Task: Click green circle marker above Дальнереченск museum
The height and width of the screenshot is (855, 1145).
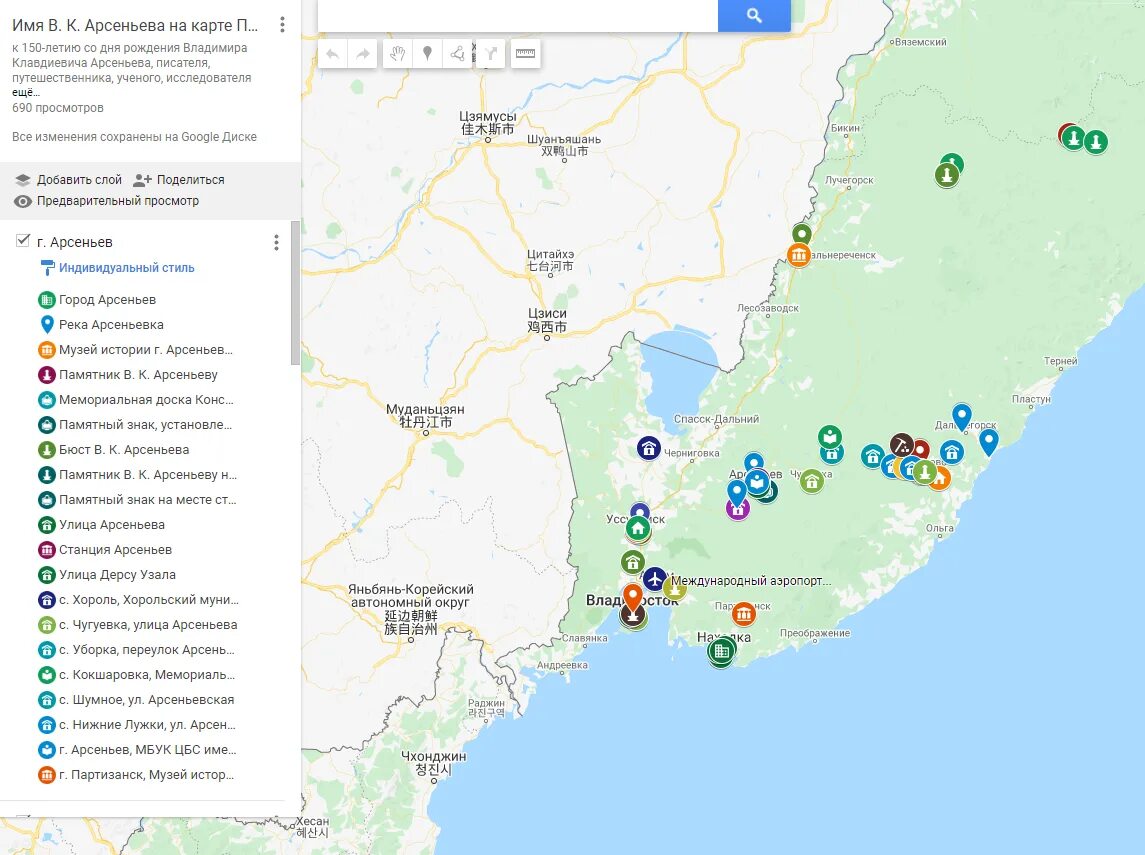Action: tap(802, 234)
